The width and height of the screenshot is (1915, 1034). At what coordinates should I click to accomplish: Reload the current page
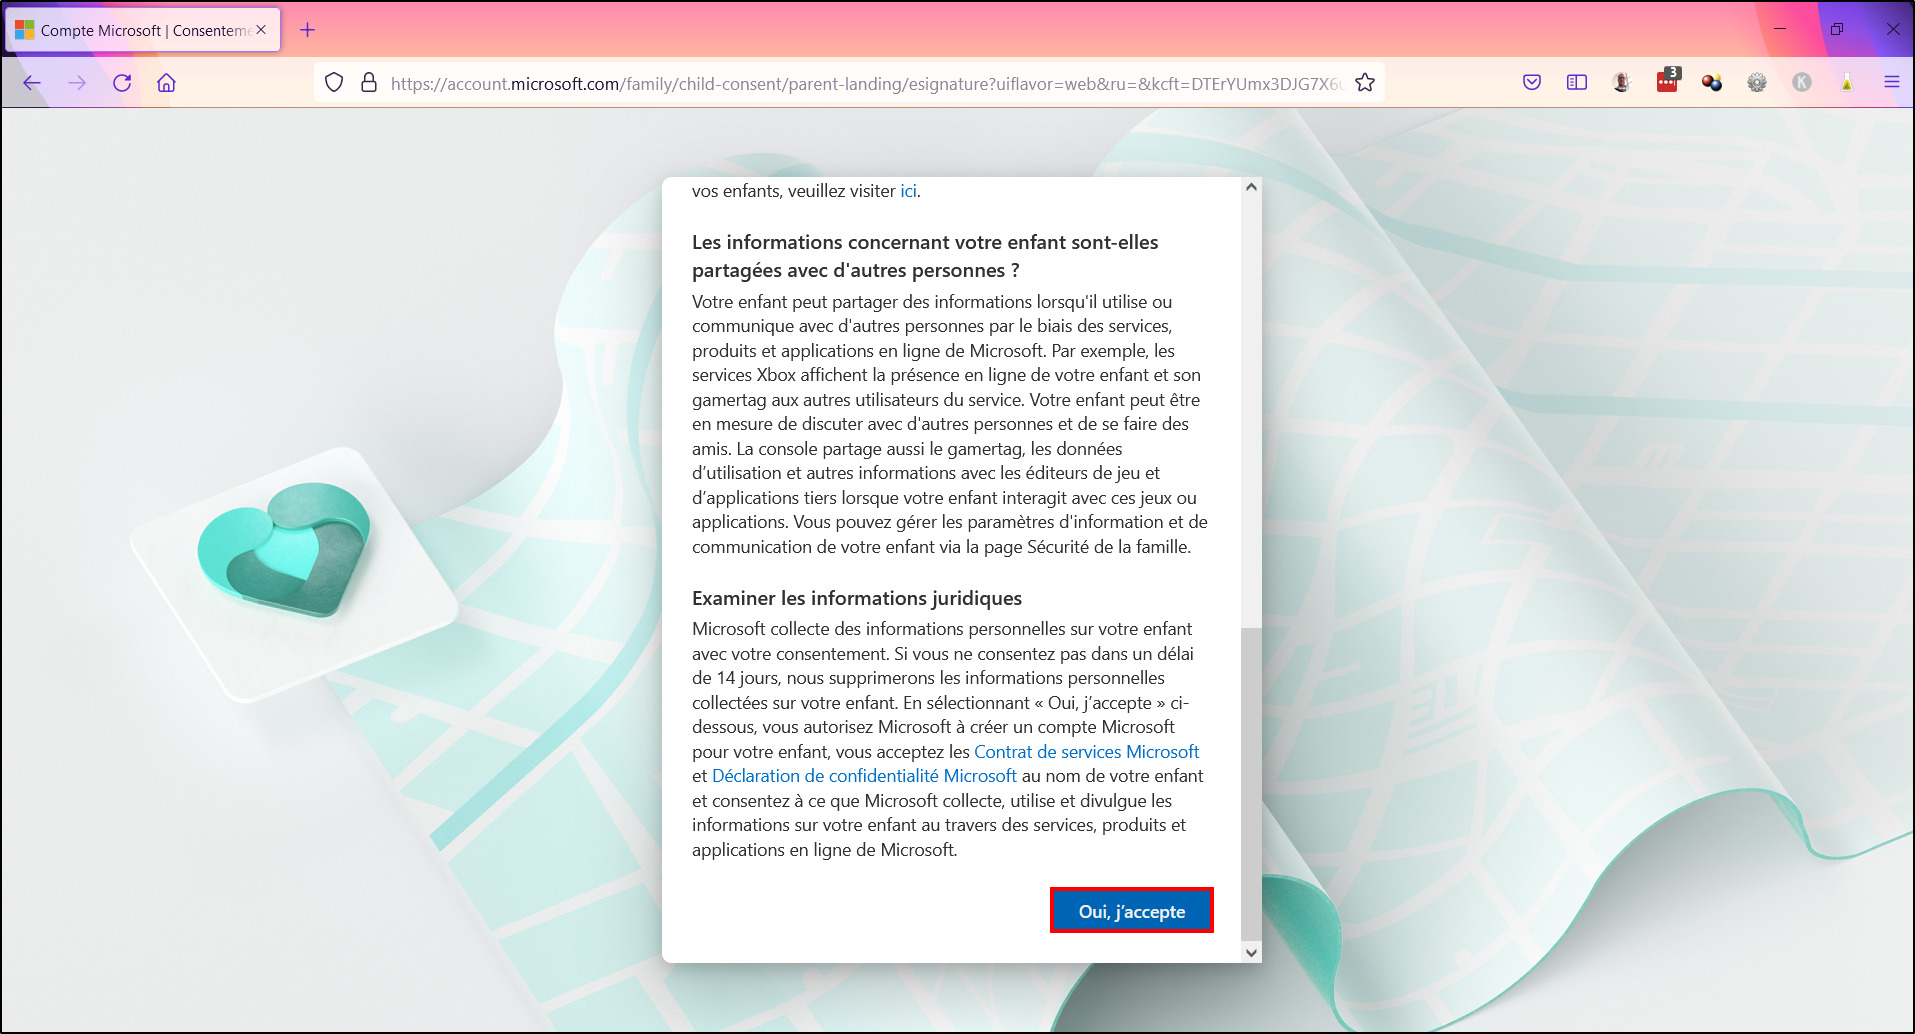click(122, 83)
